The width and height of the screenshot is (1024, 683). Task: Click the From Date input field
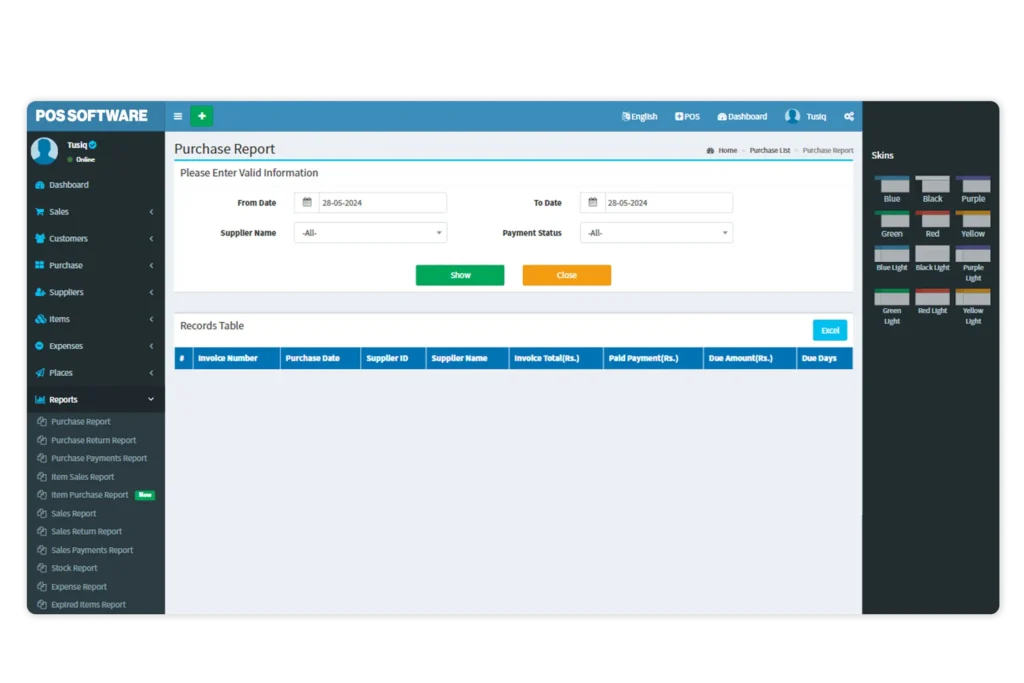(381, 203)
